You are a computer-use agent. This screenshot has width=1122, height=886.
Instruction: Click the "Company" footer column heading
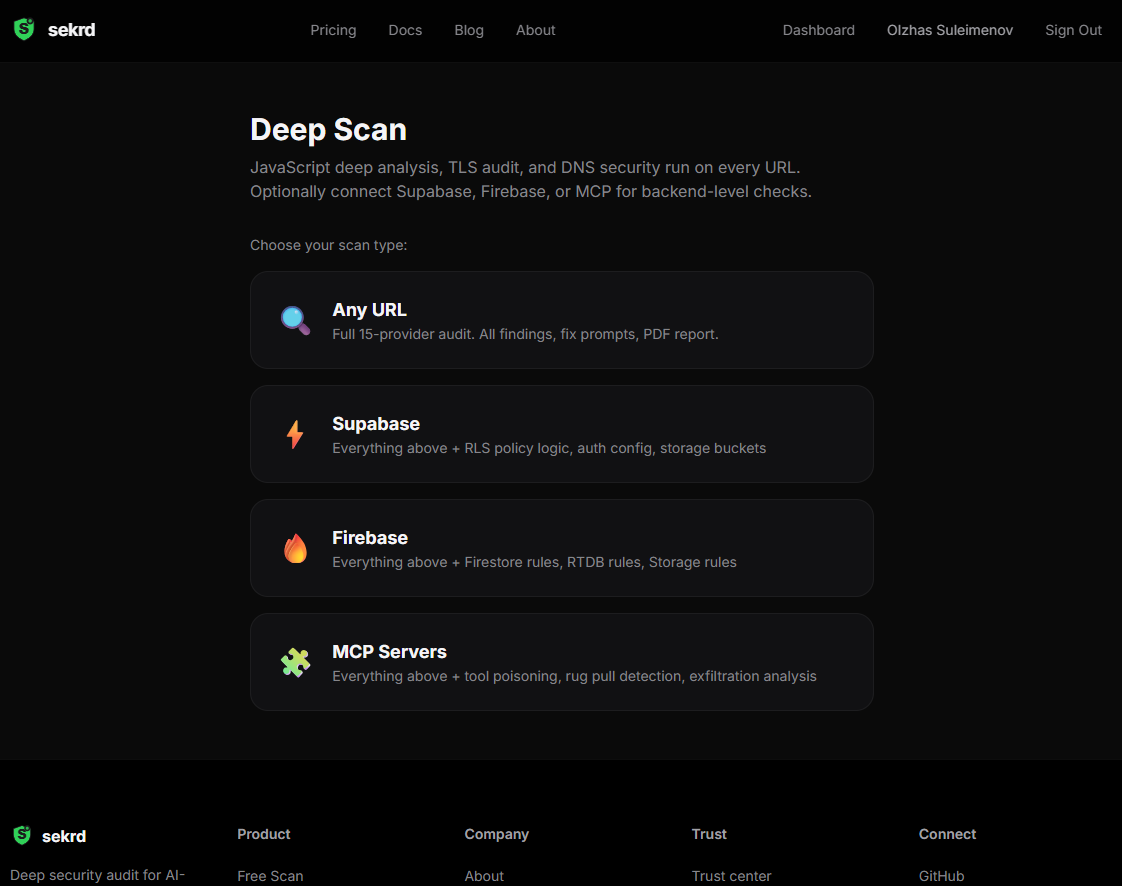click(497, 834)
